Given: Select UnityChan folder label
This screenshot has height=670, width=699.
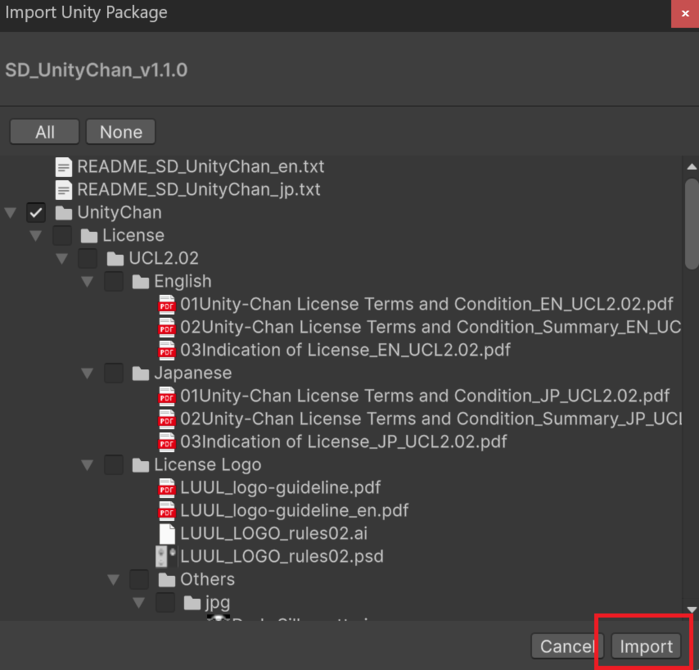Looking at the screenshot, I should [119, 213].
